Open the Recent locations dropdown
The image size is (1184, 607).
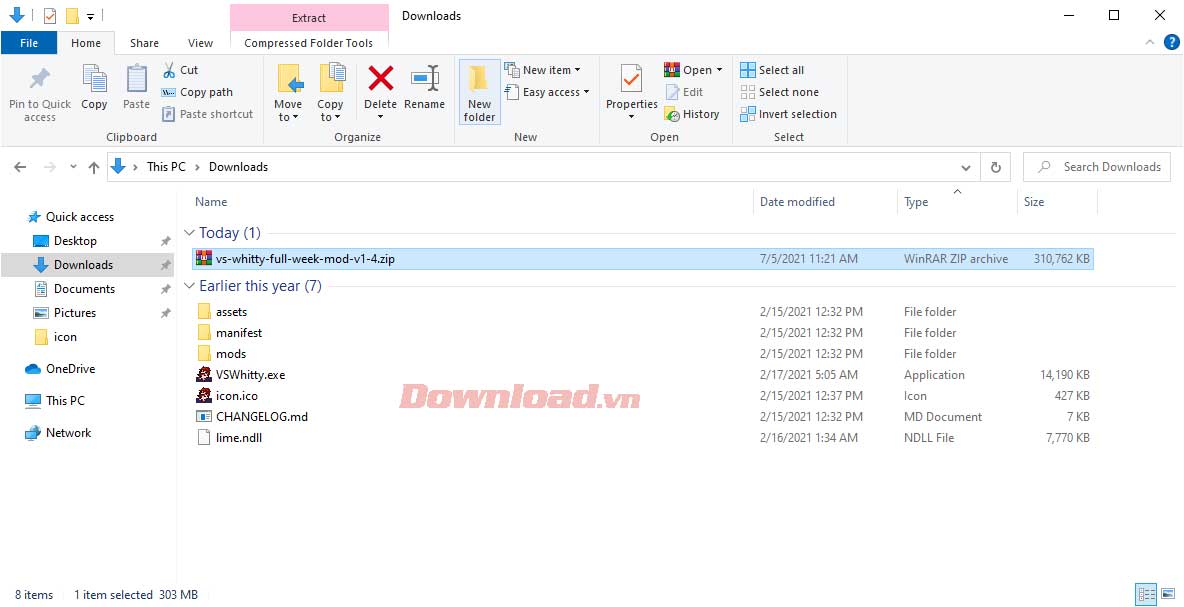tap(73, 168)
